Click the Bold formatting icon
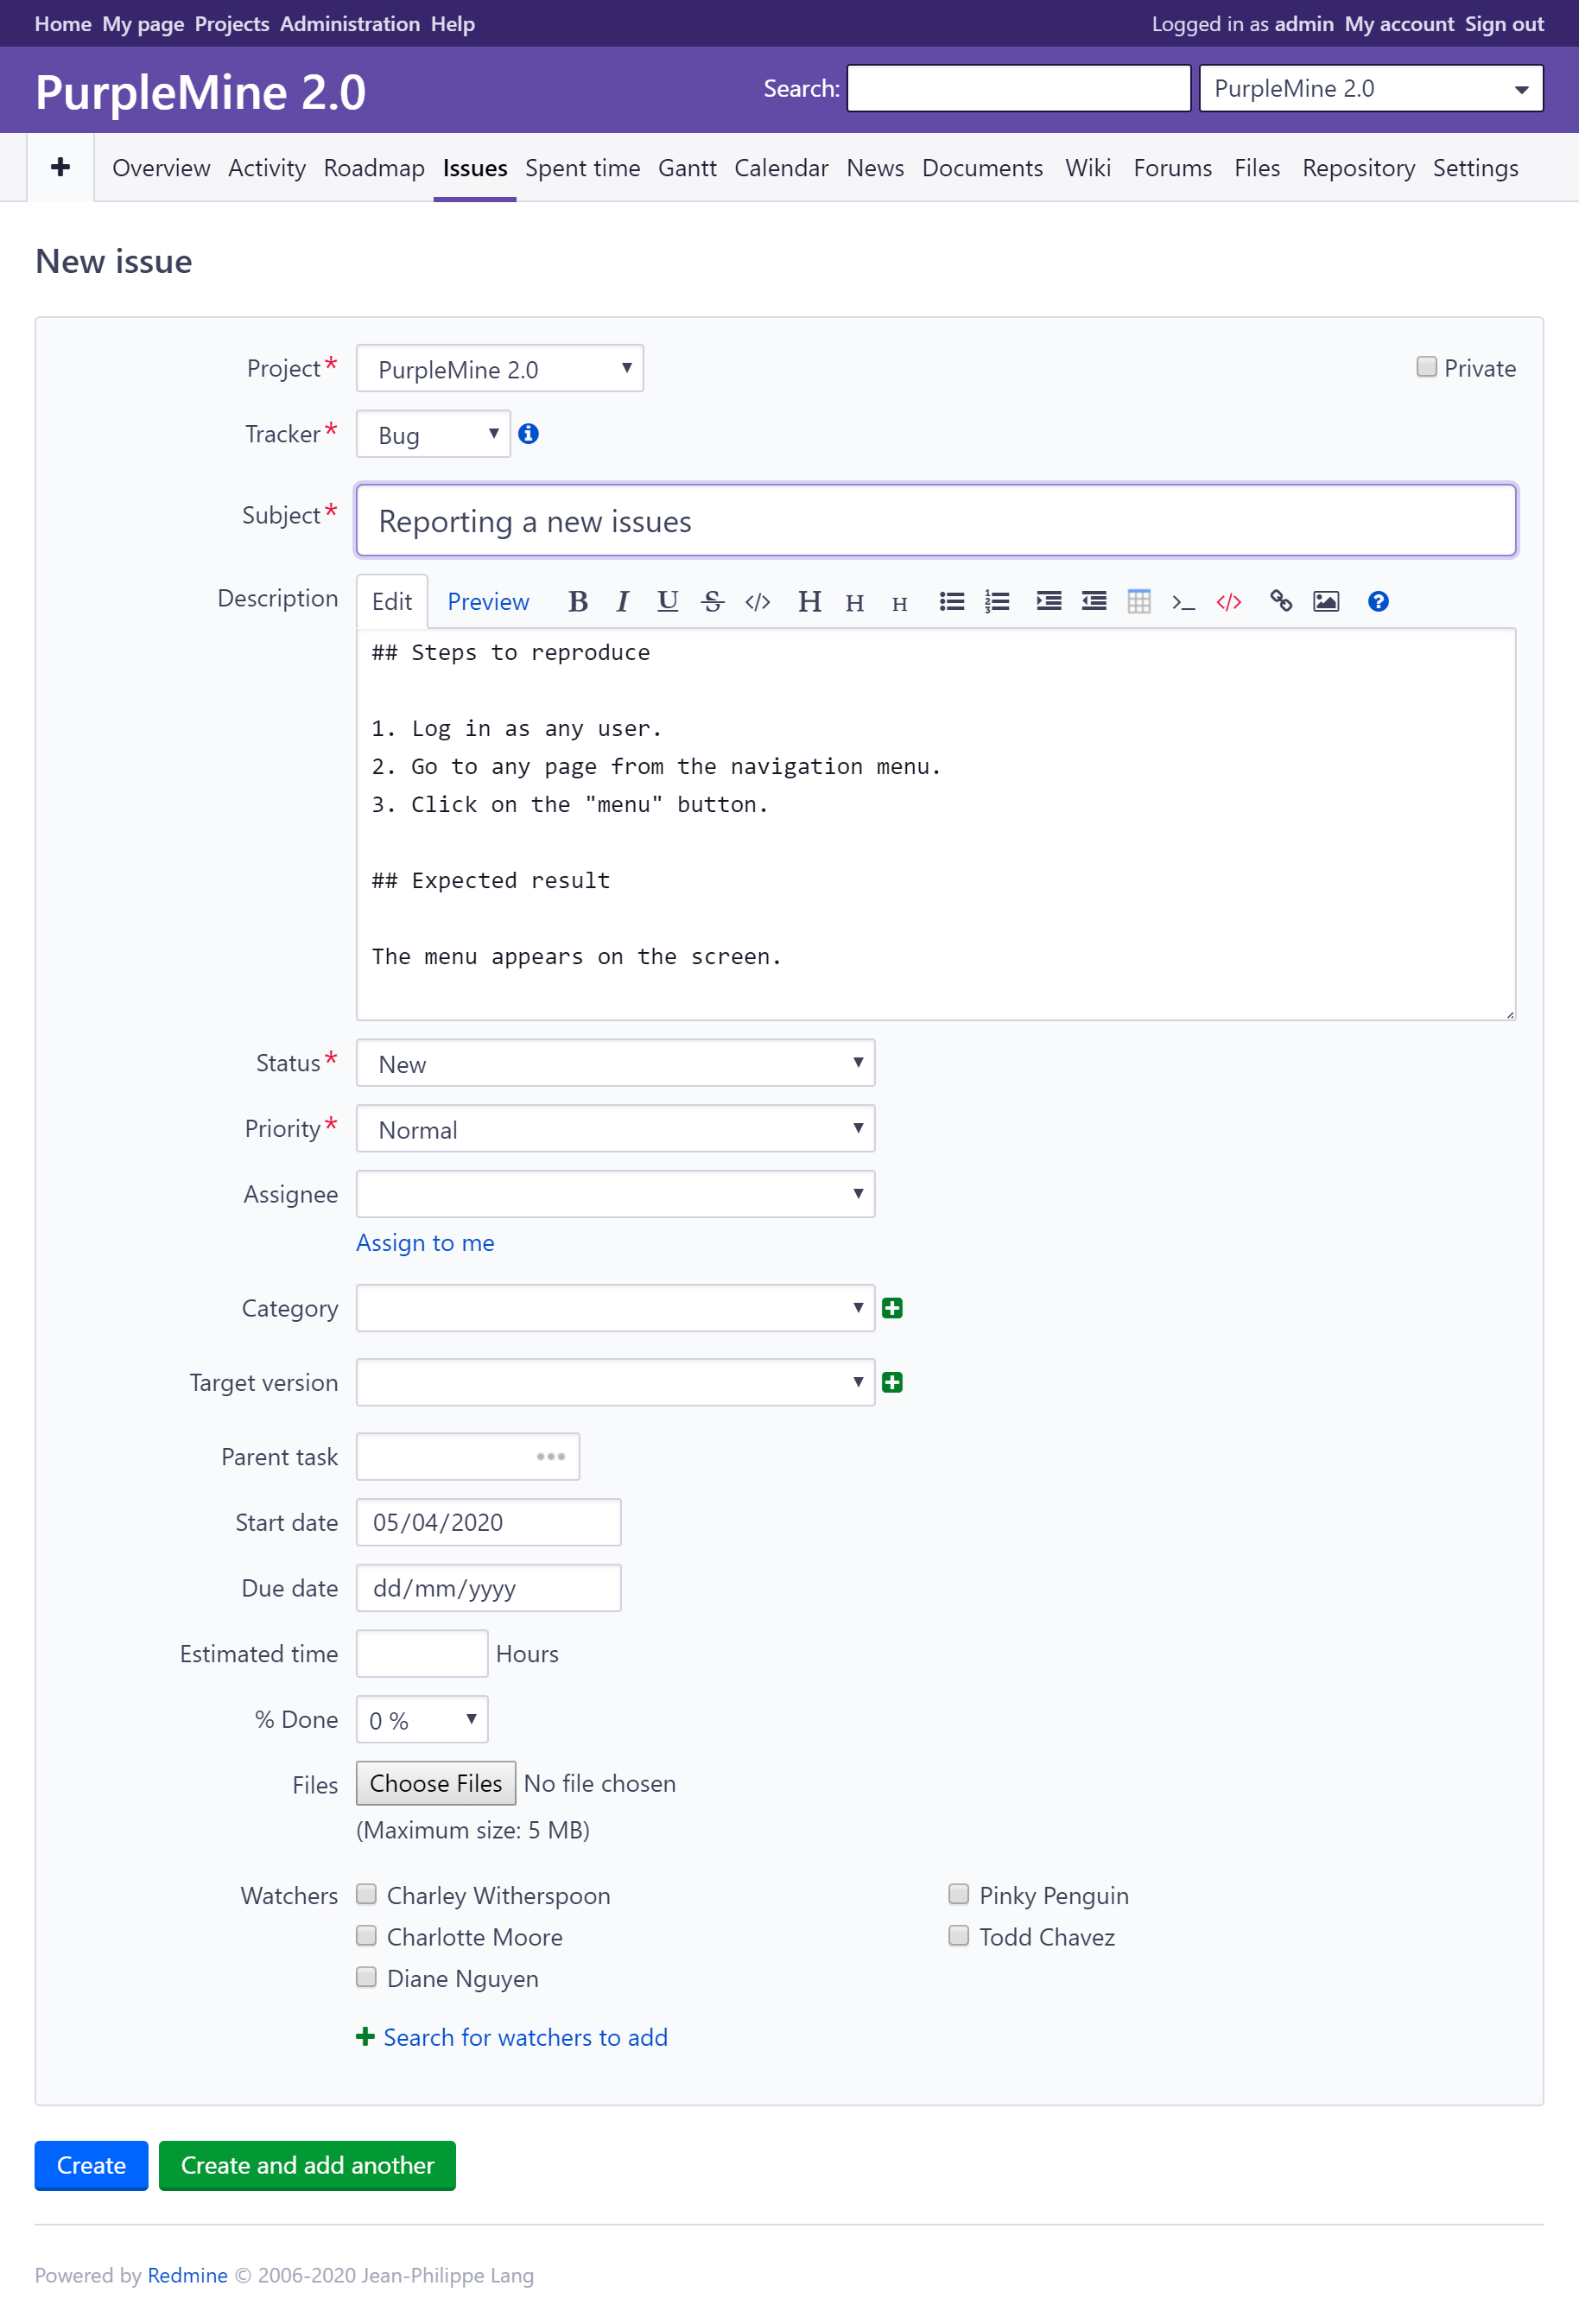This screenshot has height=2324, width=1579. pos(577,601)
